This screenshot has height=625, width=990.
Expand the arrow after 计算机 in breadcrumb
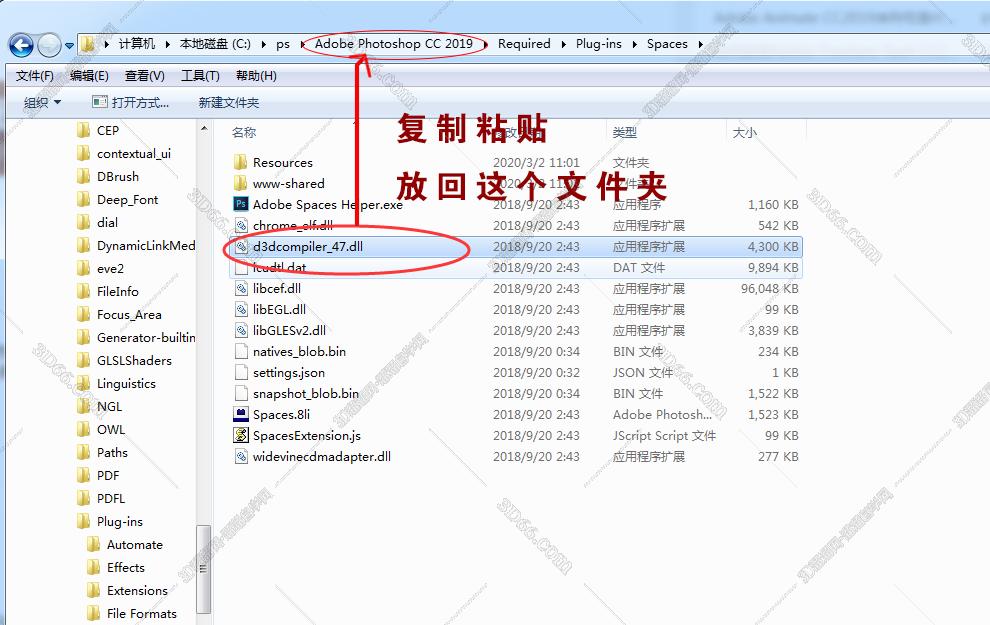pos(167,44)
